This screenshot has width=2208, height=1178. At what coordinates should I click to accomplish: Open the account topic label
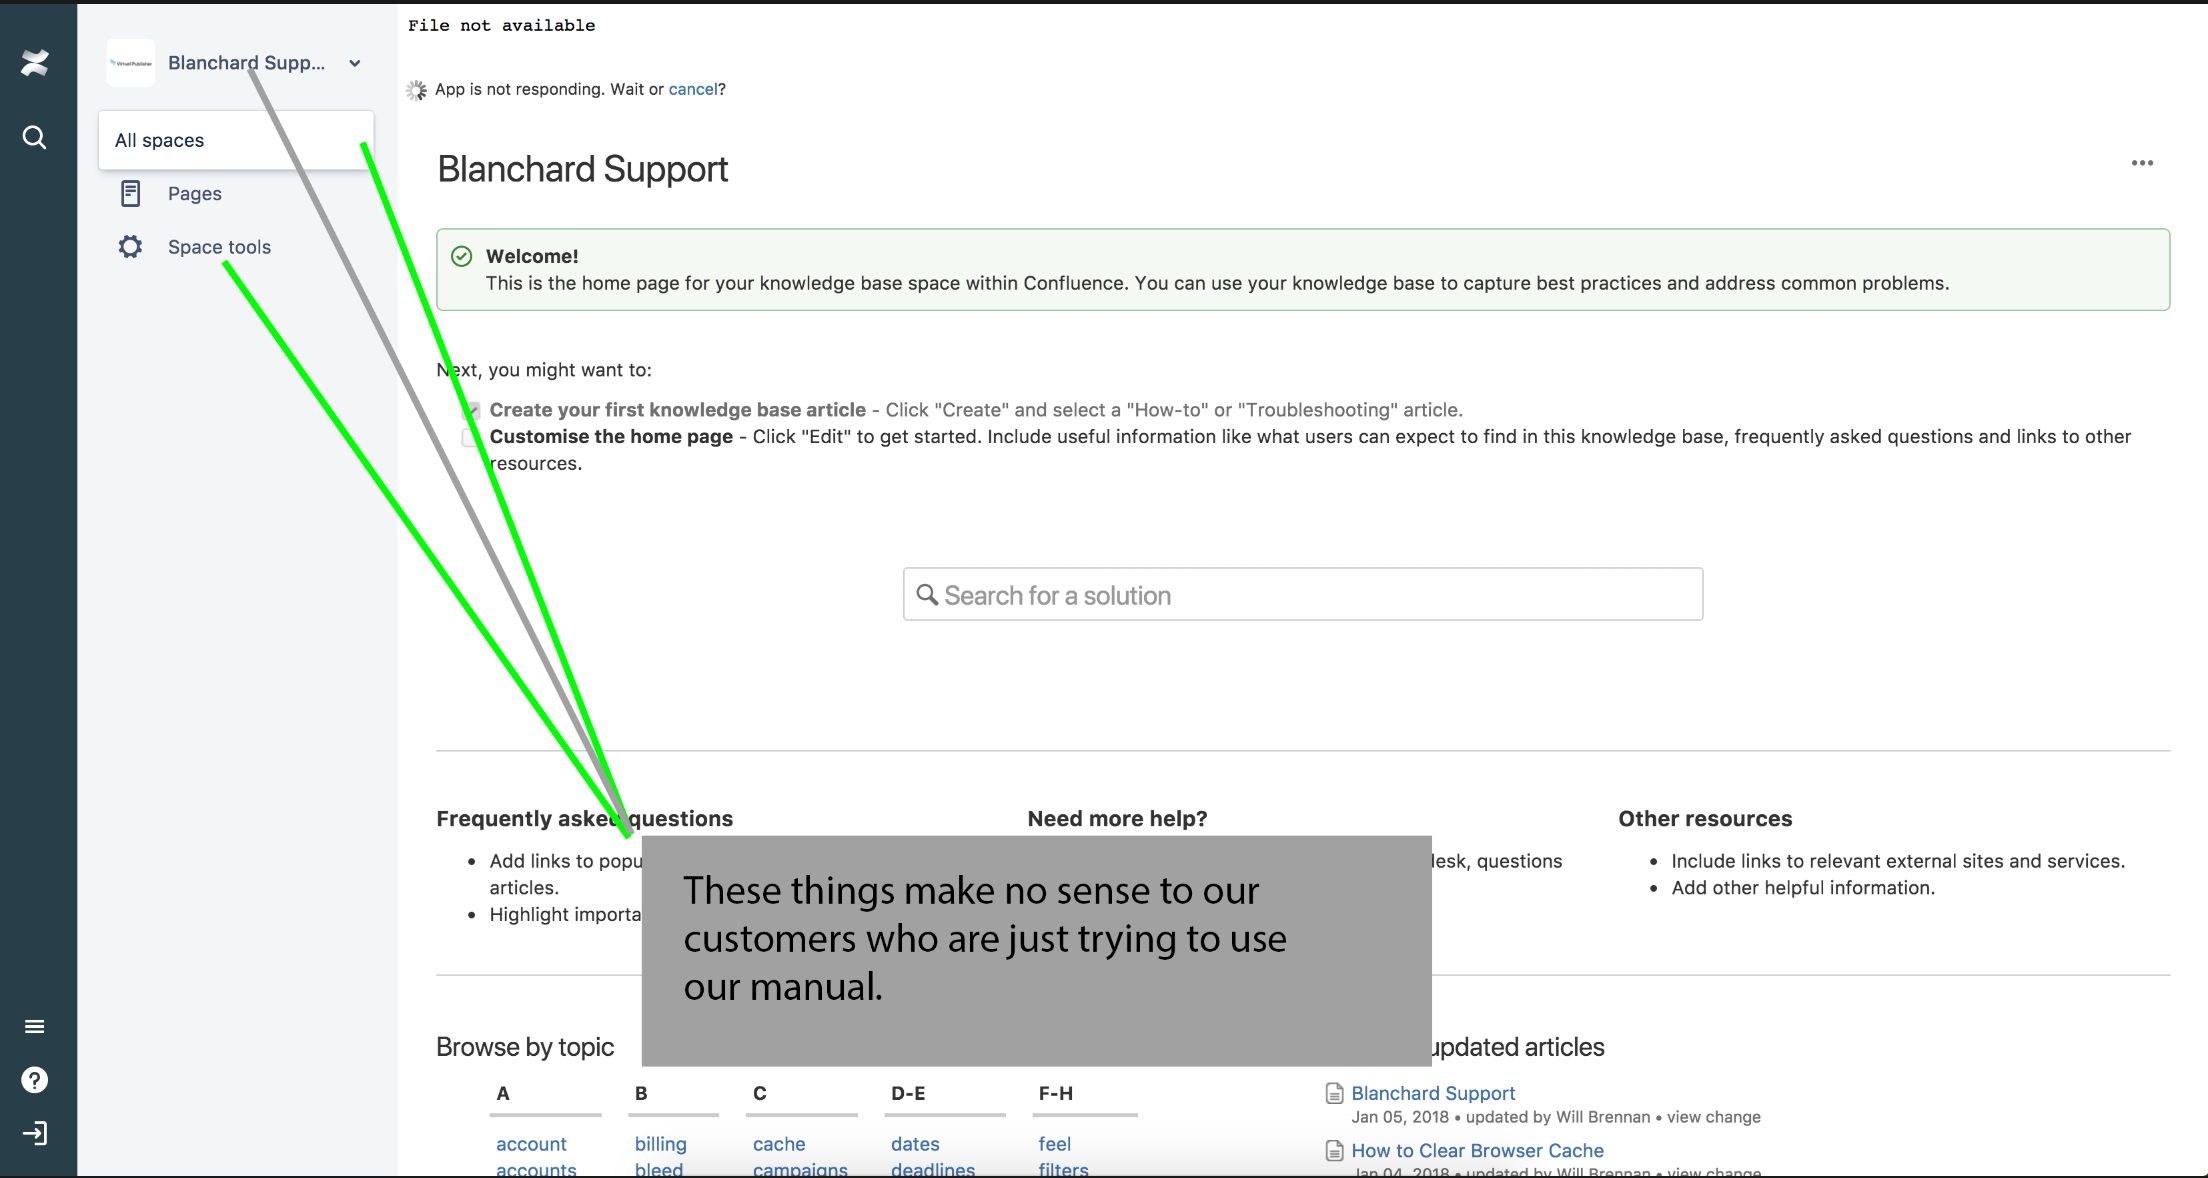[x=531, y=1144]
